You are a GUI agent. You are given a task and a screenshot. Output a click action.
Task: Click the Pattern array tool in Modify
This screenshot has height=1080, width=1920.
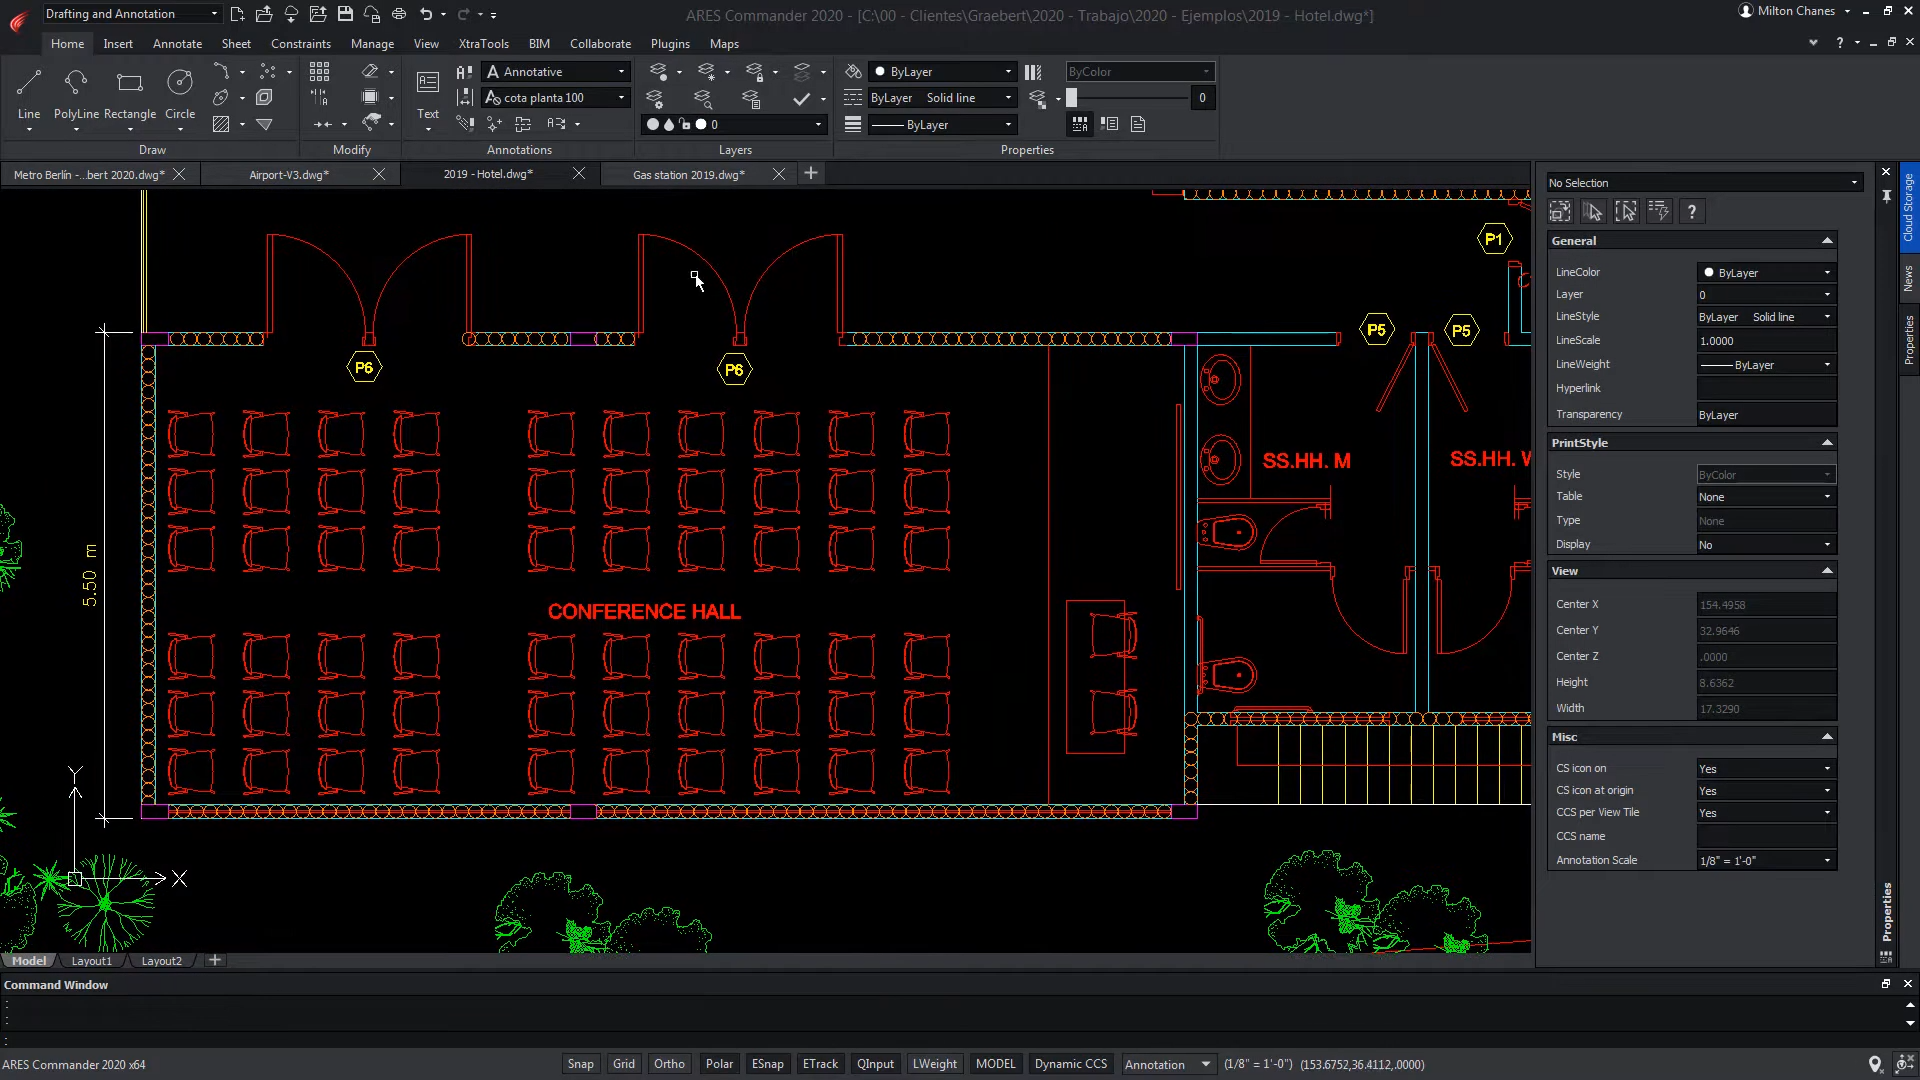tap(319, 71)
